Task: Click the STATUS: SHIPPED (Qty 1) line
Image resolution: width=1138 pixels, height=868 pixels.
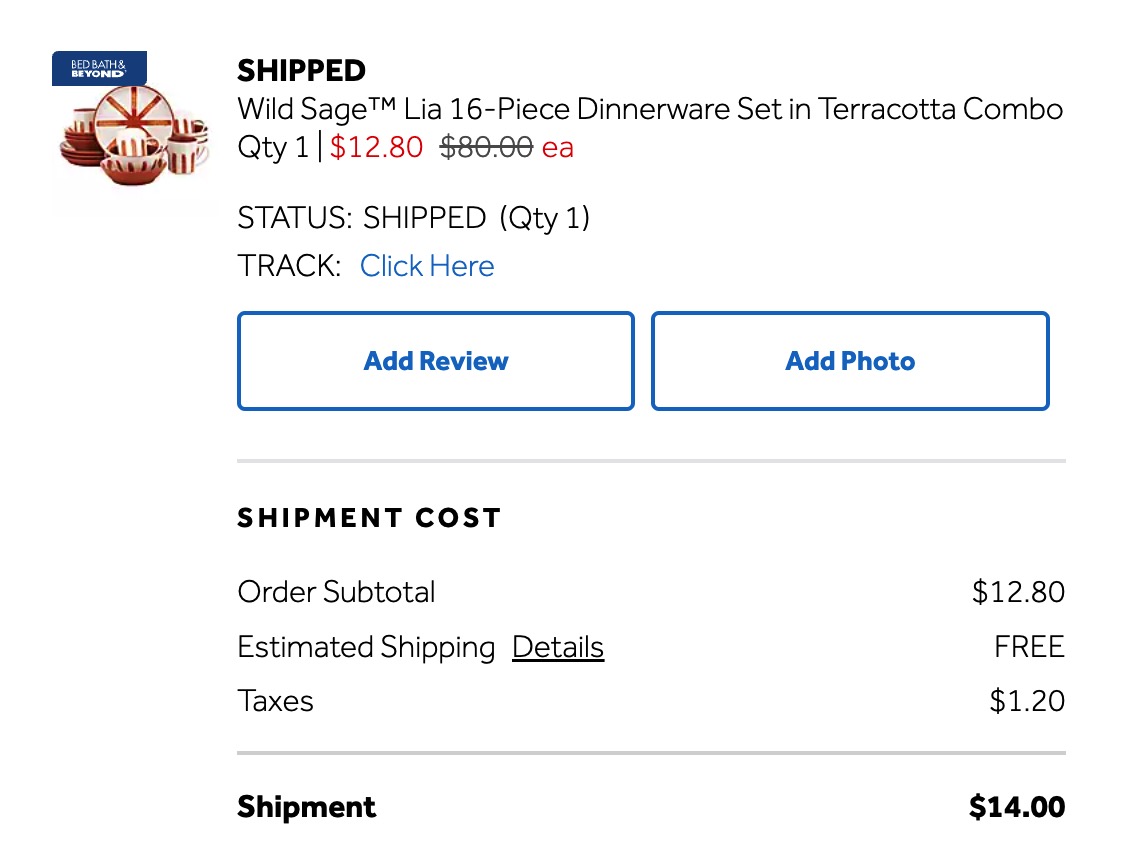Action: (x=413, y=217)
